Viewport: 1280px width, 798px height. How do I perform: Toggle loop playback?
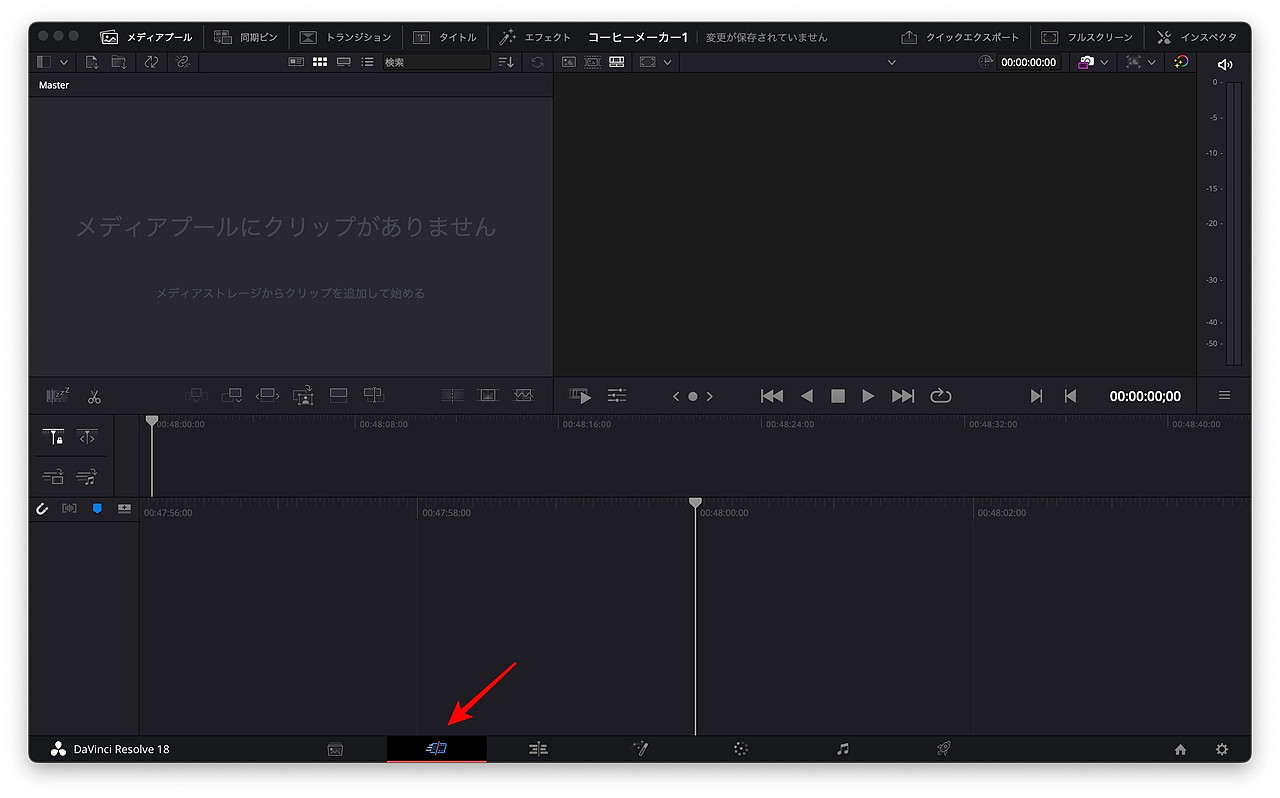[941, 396]
